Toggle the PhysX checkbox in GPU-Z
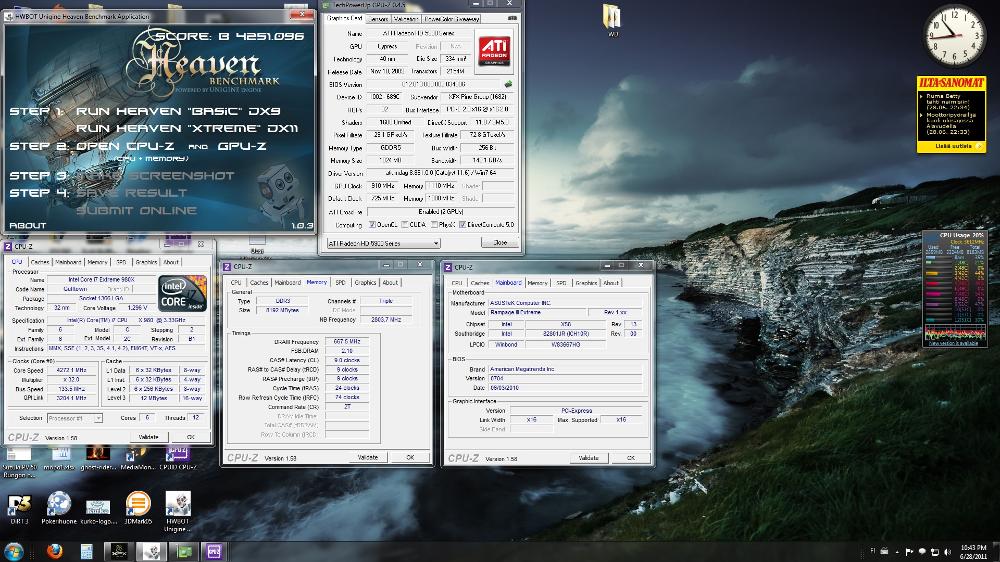The width and height of the screenshot is (1000, 562). pyautogui.click(x=434, y=225)
